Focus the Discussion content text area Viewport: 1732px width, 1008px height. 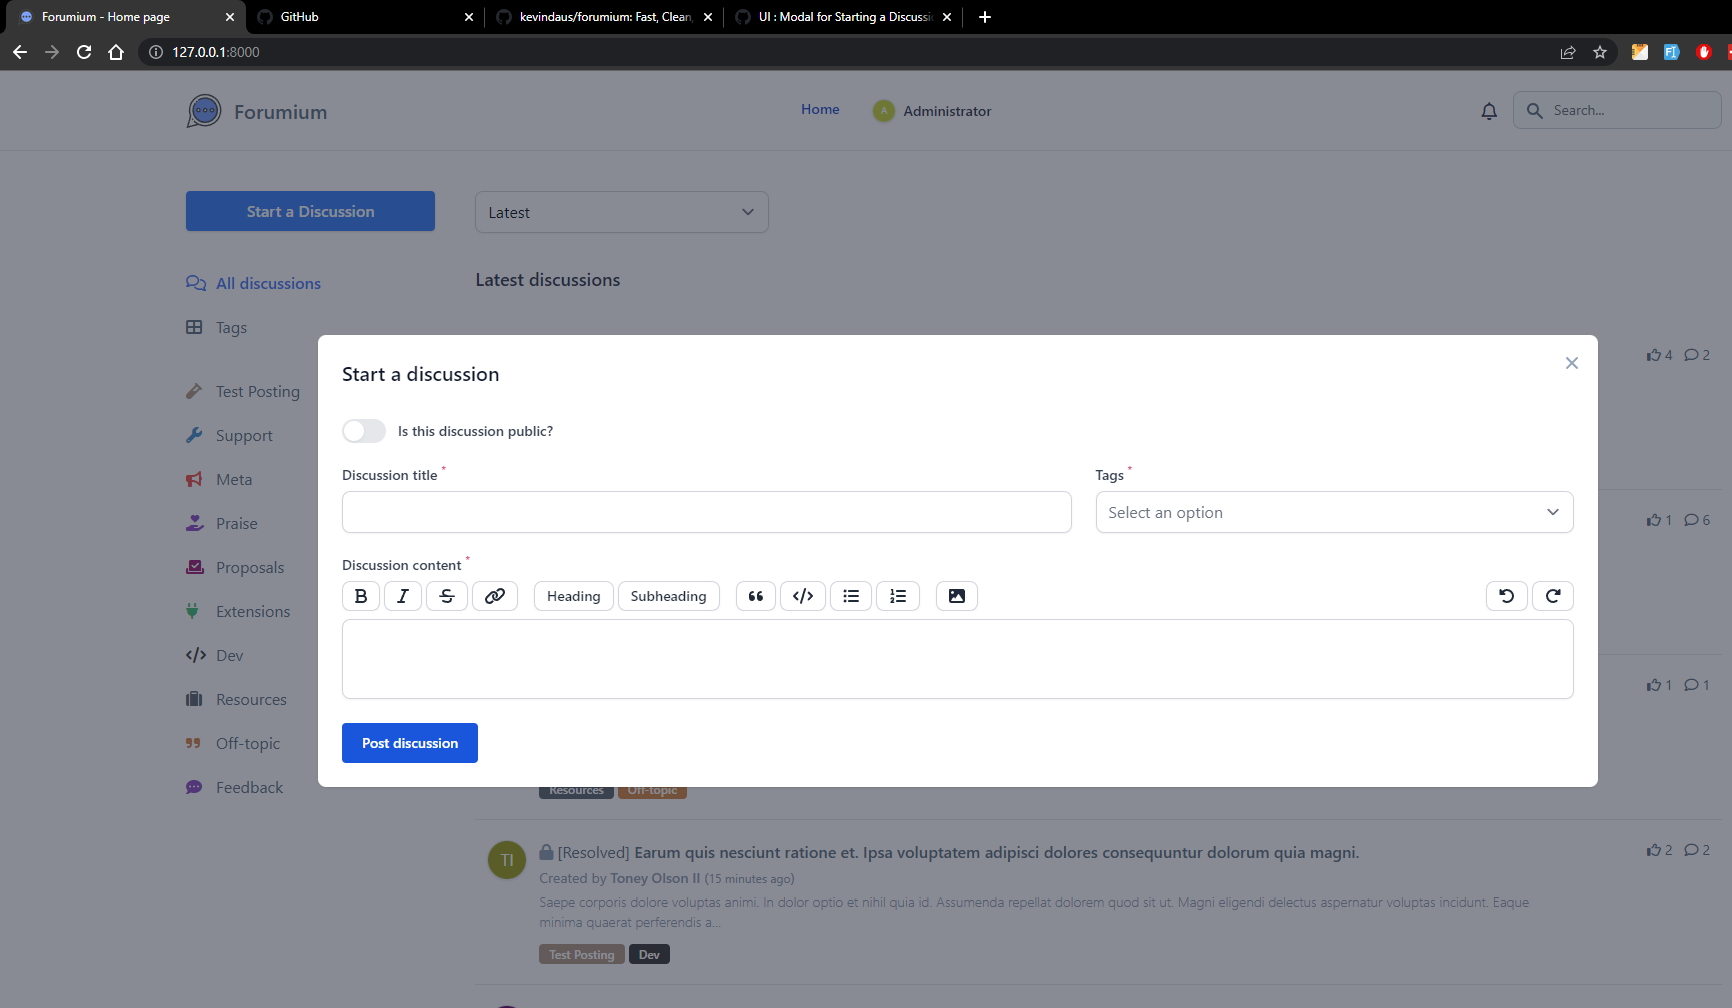[x=958, y=659]
